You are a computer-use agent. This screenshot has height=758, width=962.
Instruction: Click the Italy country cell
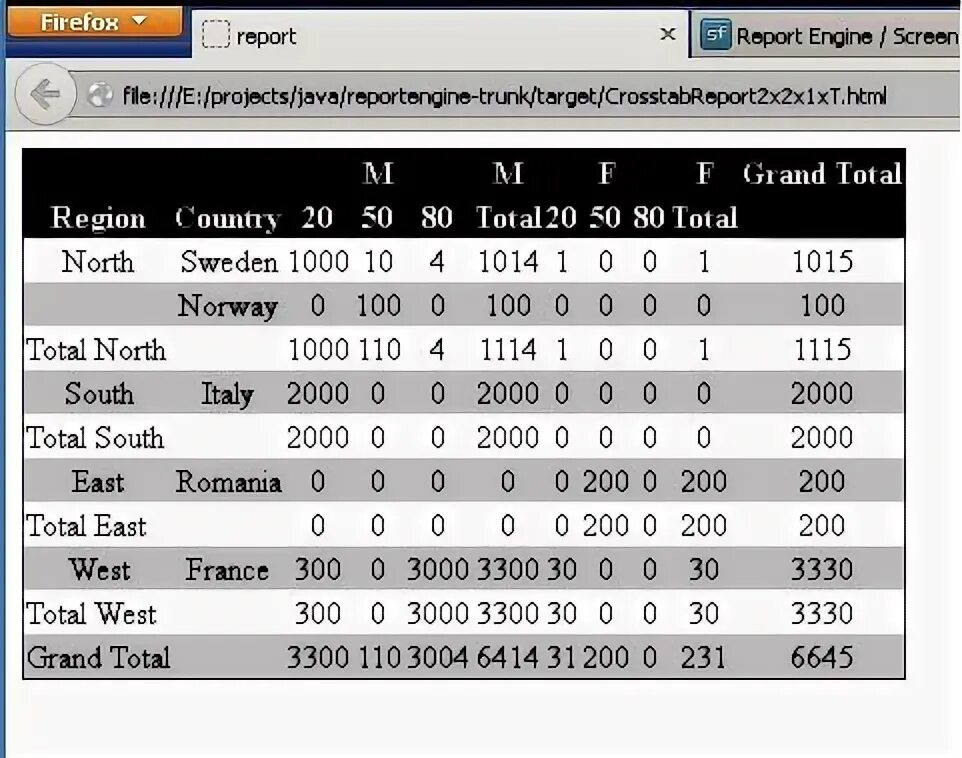coord(226,394)
